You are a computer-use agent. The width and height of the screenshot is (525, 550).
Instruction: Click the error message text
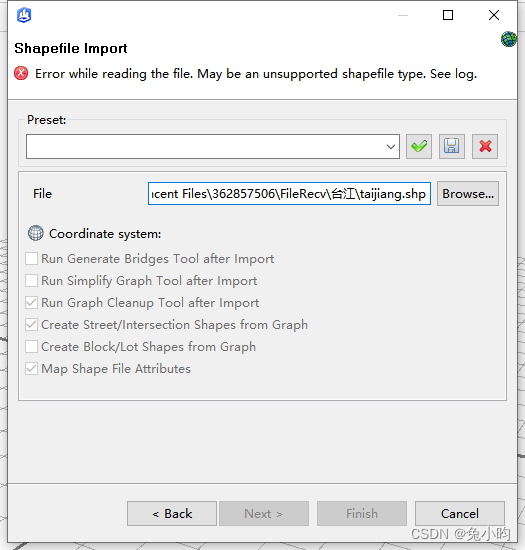256,74
